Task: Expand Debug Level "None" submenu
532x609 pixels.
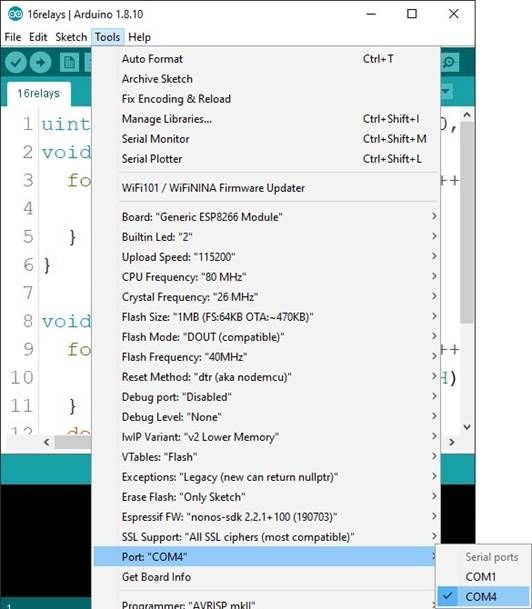Action: pyautogui.click(x=266, y=417)
